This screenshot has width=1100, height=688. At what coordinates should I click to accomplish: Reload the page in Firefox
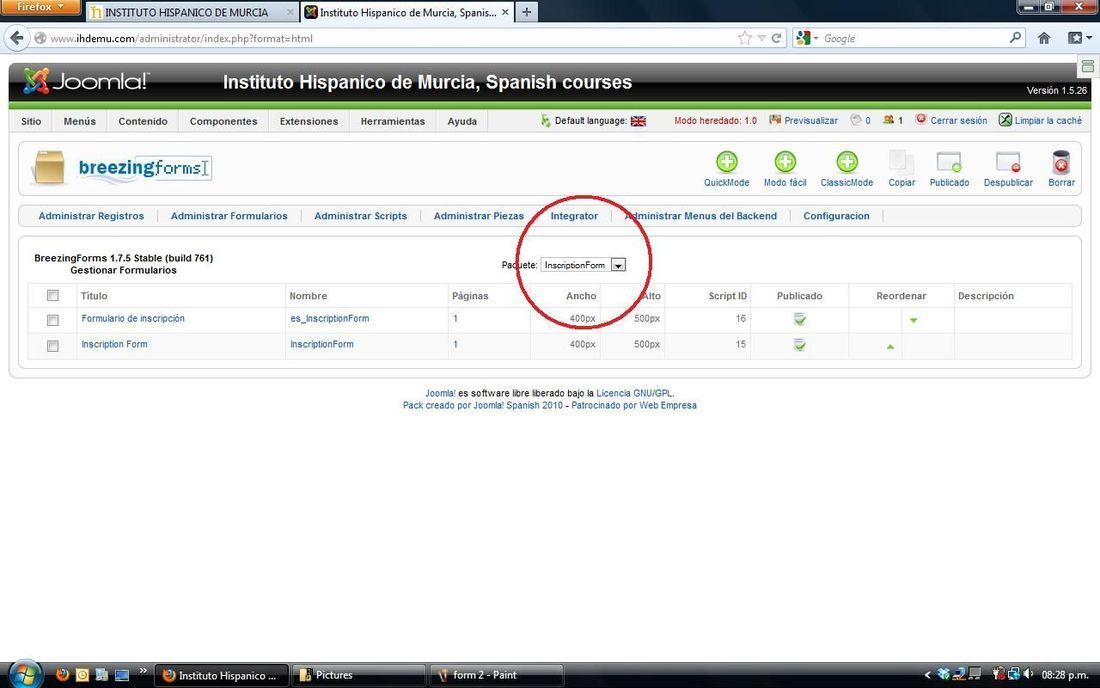(777, 39)
